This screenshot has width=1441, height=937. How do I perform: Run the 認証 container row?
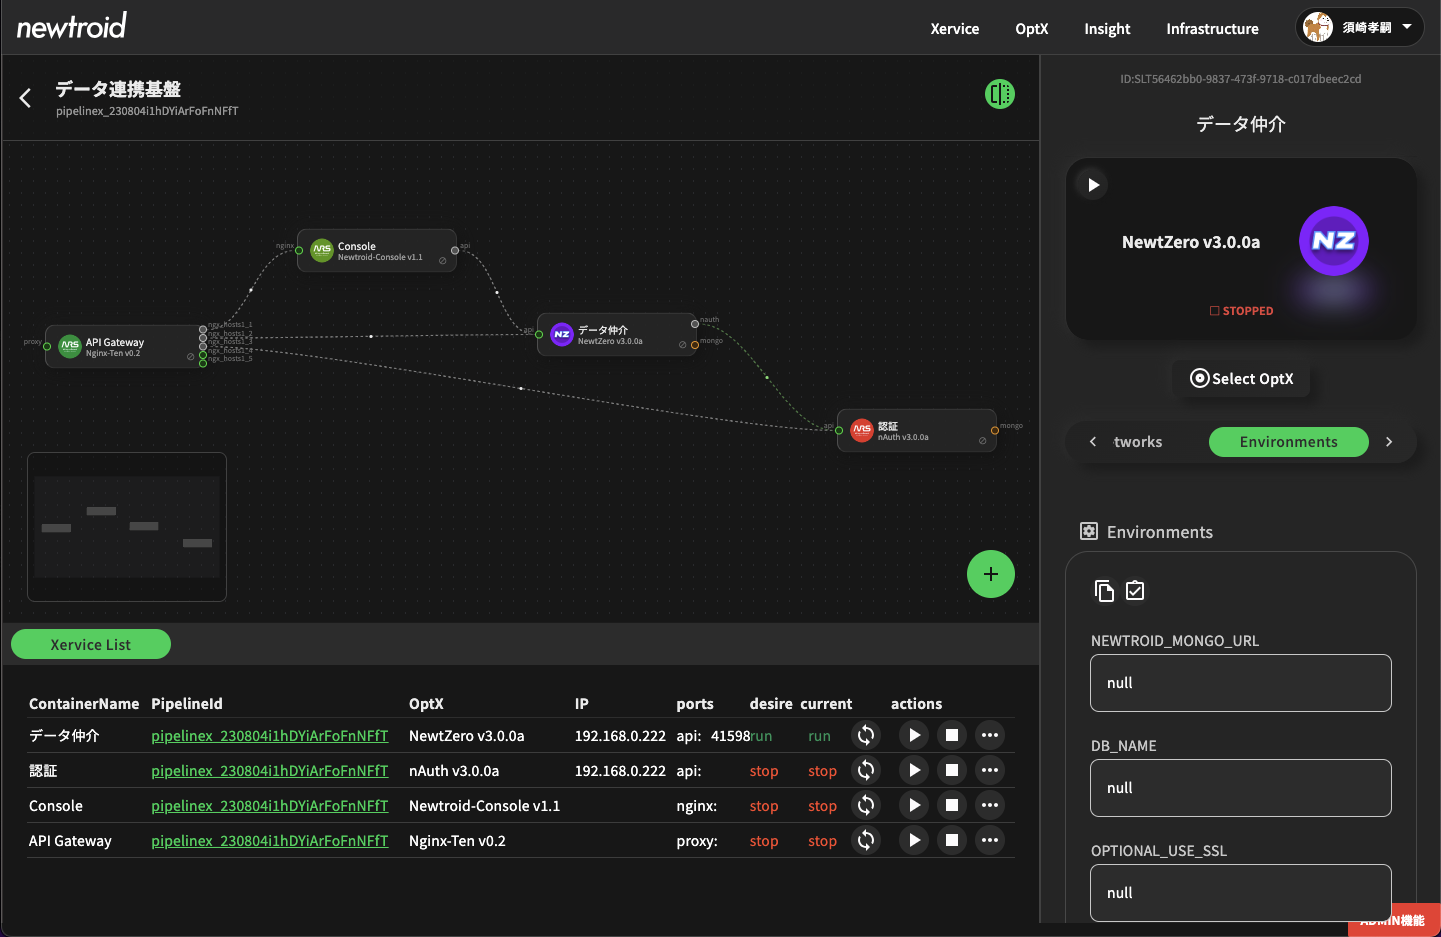[914, 770]
